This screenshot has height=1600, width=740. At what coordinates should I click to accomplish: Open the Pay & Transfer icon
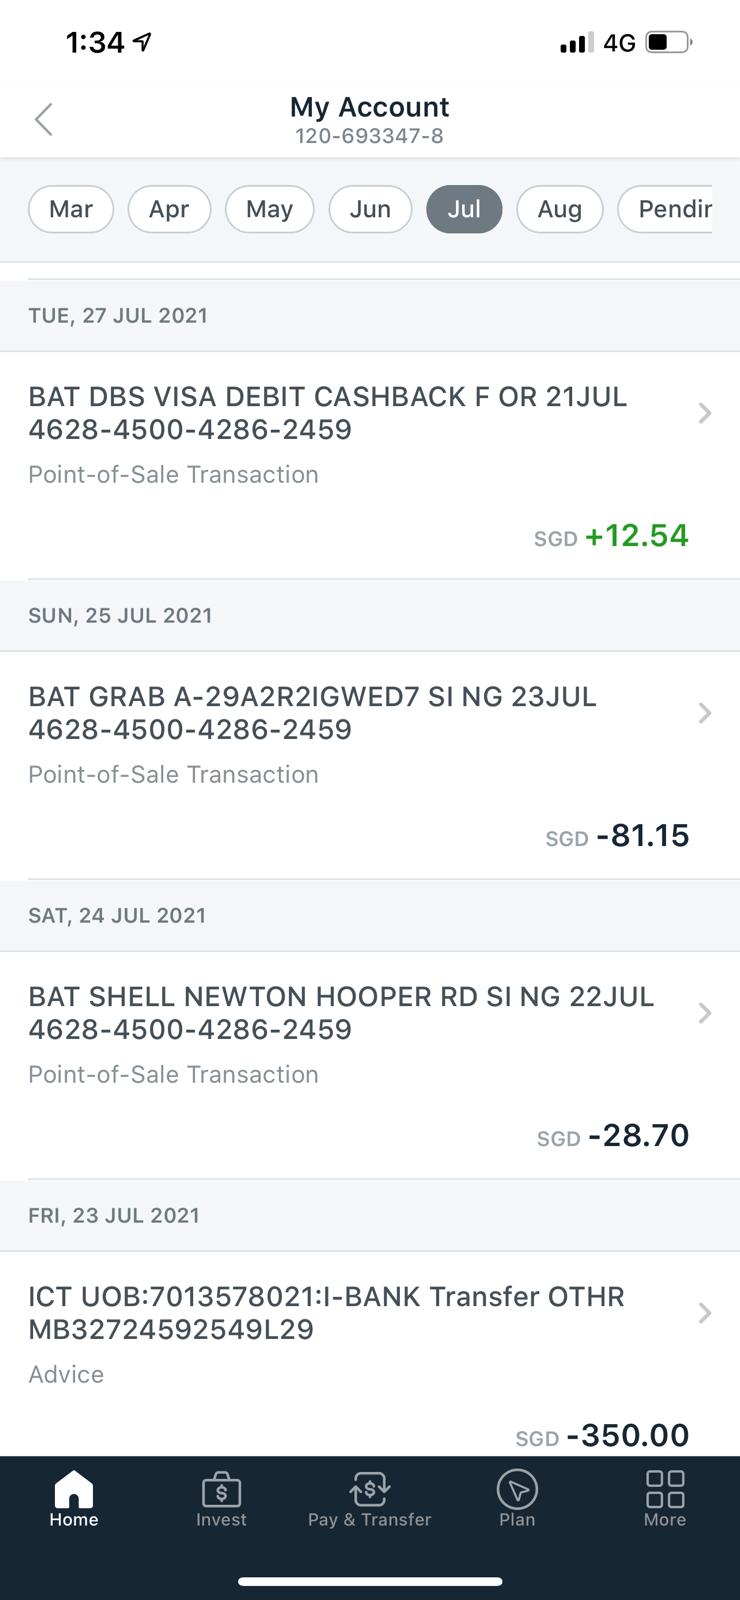click(x=369, y=1490)
